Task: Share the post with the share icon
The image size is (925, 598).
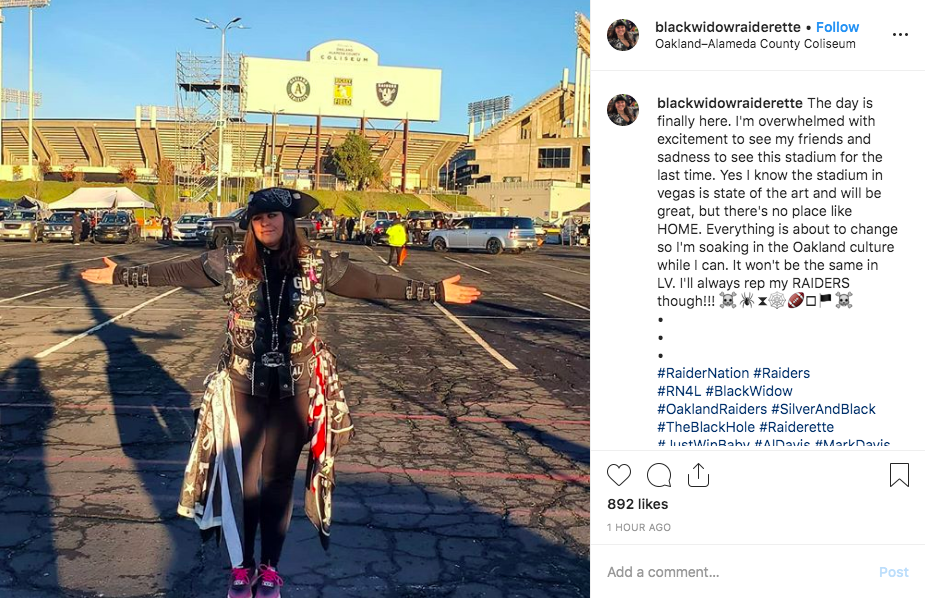Action: (x=698, y=475)
